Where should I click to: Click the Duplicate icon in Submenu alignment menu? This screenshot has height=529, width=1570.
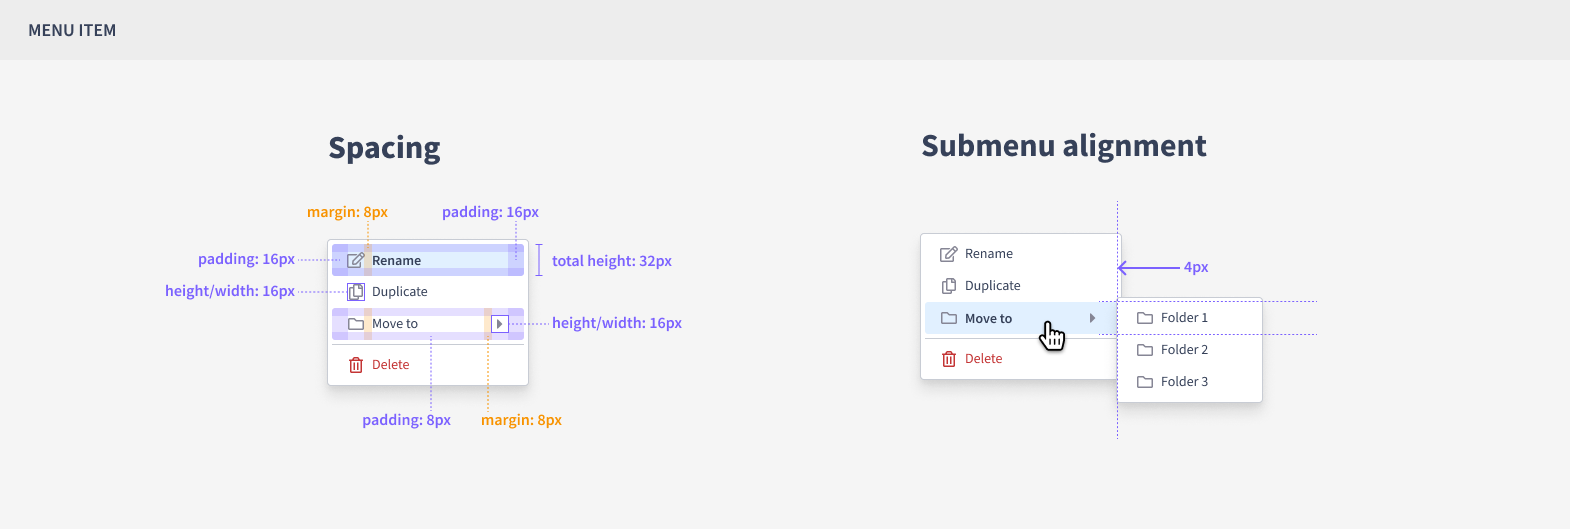click(x=949, y=286)
